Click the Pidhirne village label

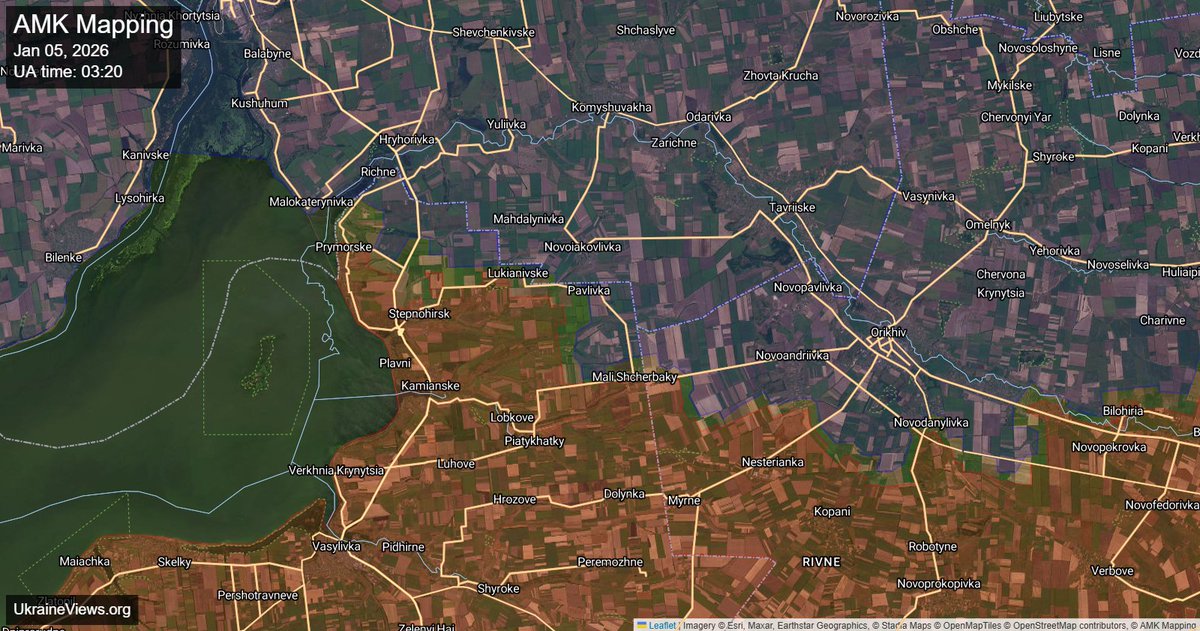click(x=403, y=547)
